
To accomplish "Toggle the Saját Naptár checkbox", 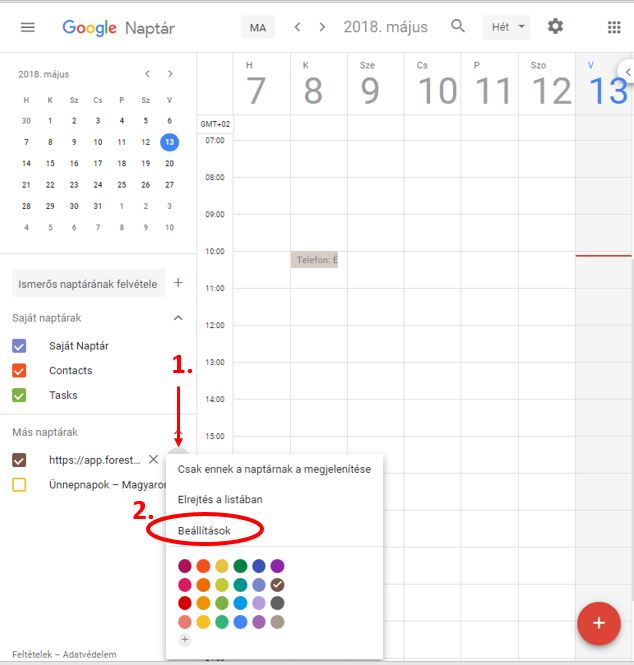I will pyautogui.click(x=19, y=346).
